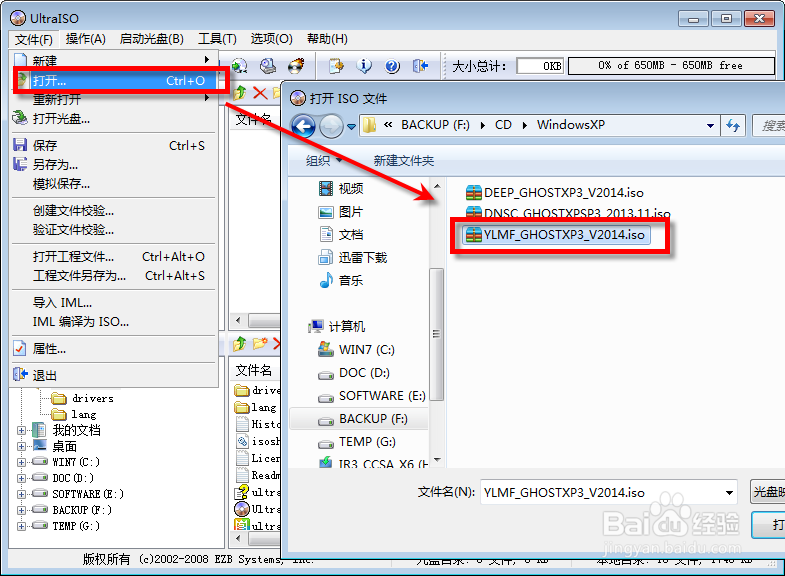Click the convert/compress ISO toolbar icon

pos(240,66)
